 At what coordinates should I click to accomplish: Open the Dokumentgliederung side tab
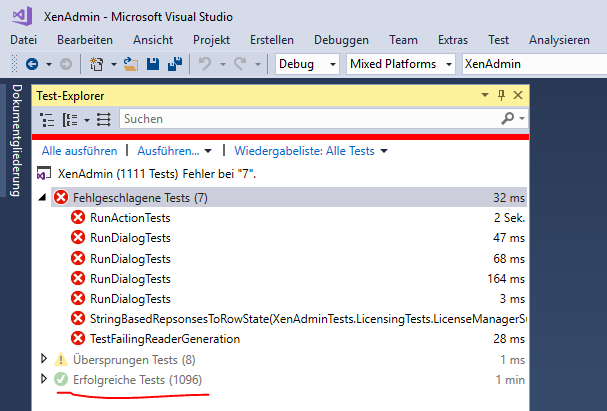[16, 140]
